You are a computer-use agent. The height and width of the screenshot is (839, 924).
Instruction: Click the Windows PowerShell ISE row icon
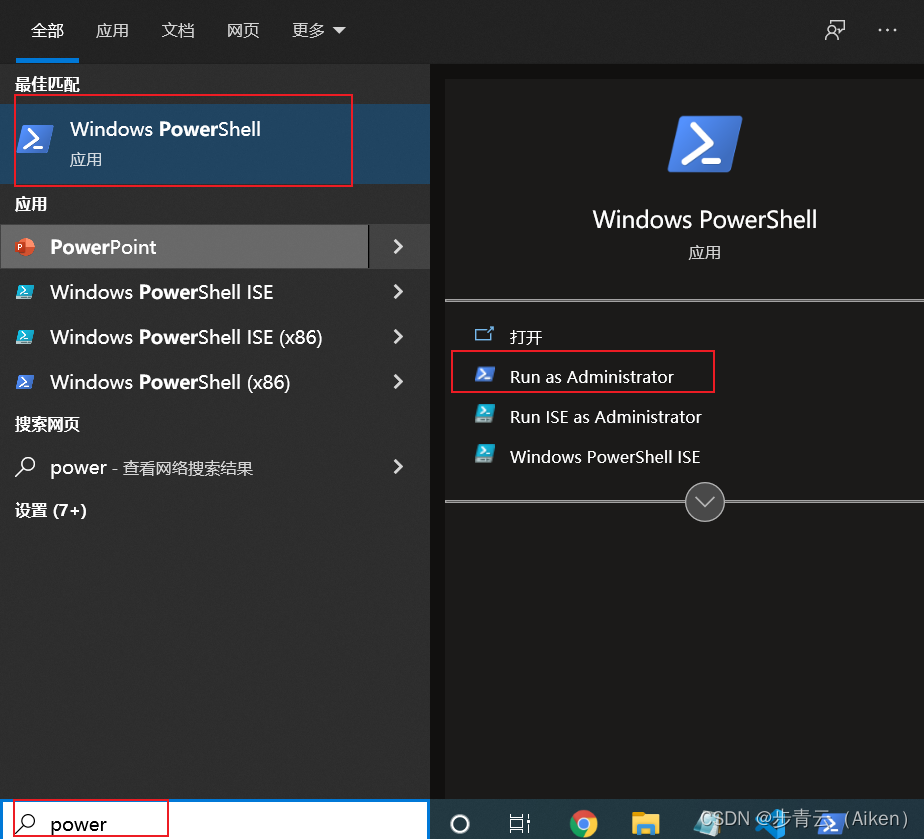click(25, 292)
